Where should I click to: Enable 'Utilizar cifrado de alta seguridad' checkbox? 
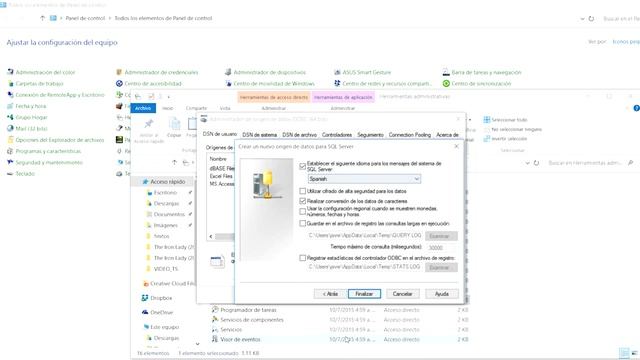point(302,191)
